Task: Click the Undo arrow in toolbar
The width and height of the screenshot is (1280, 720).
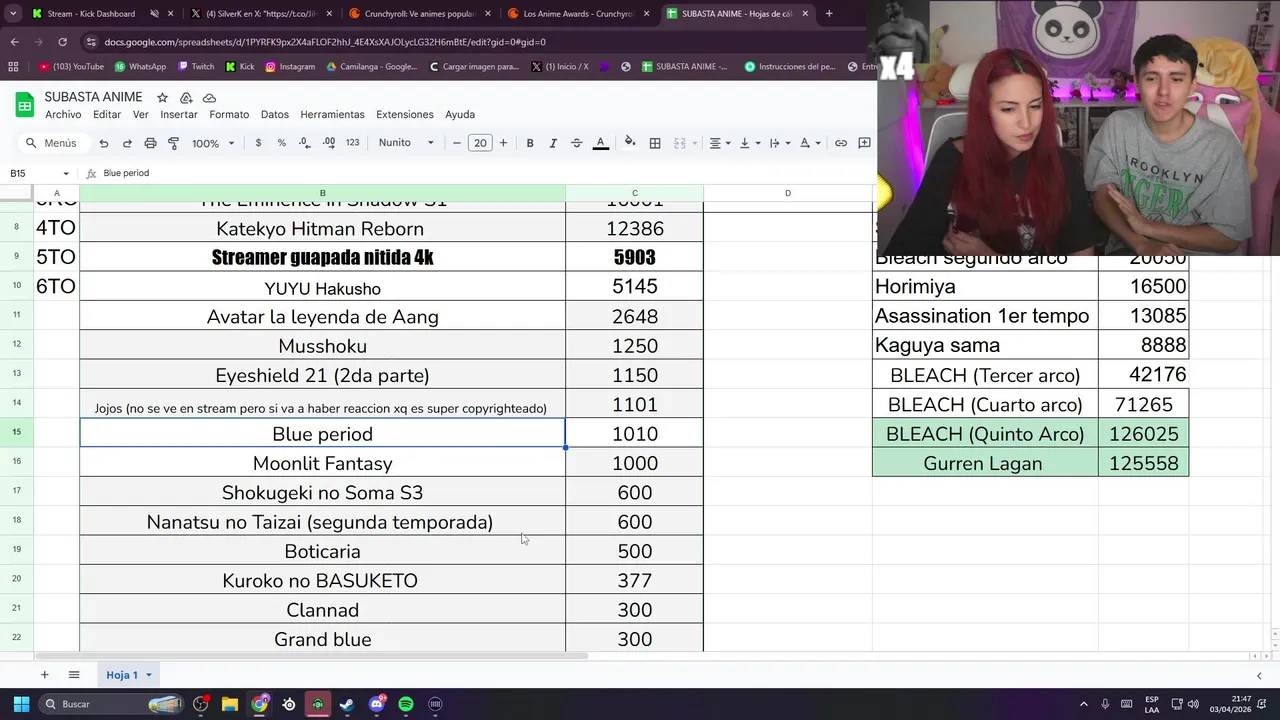Action: click(x=104, y=143)
